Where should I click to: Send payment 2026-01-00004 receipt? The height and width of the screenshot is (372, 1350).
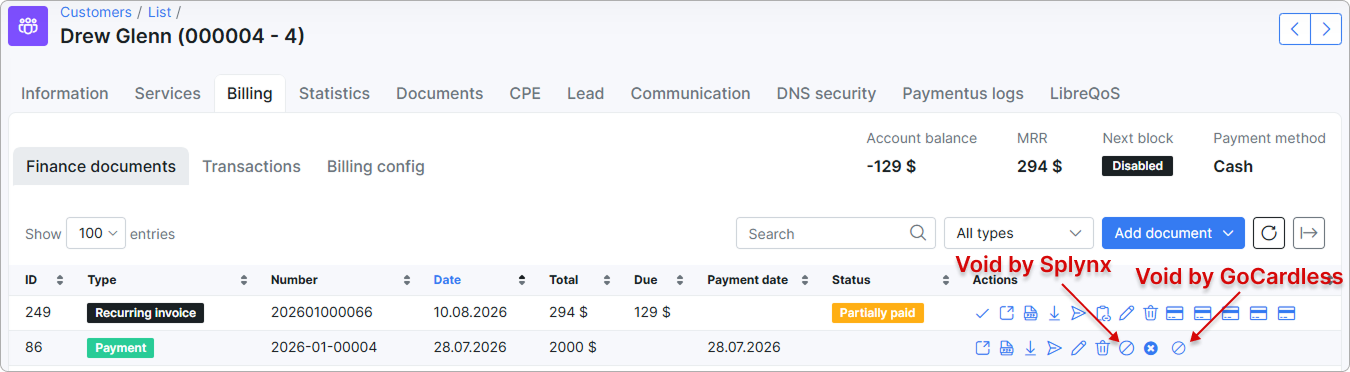1054,348
